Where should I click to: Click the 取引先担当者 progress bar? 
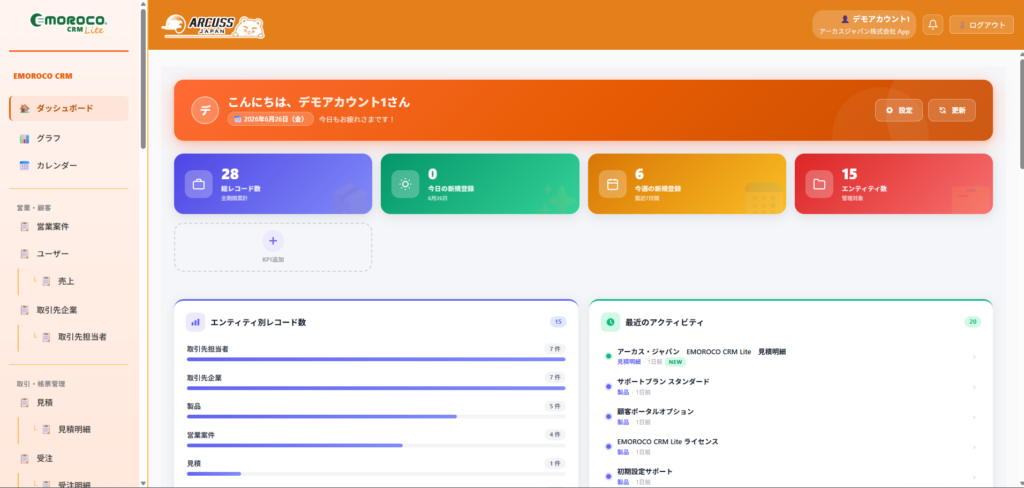tap(376, 359)
